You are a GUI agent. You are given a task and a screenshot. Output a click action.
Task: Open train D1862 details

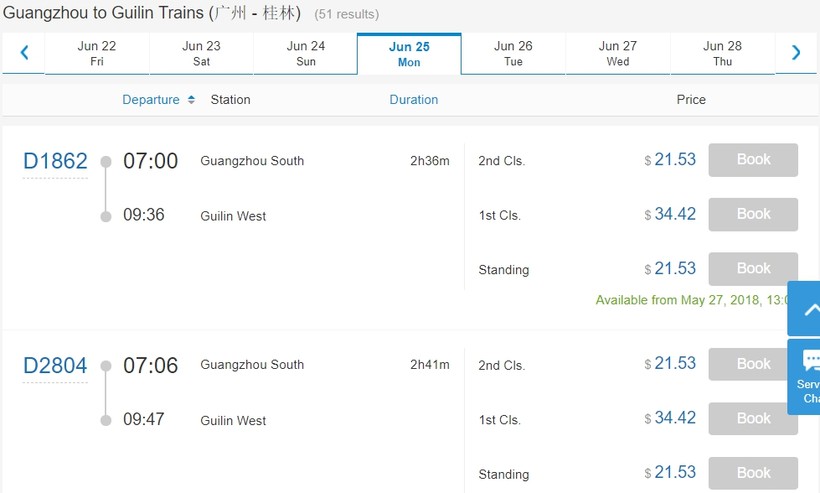point(55,161)
